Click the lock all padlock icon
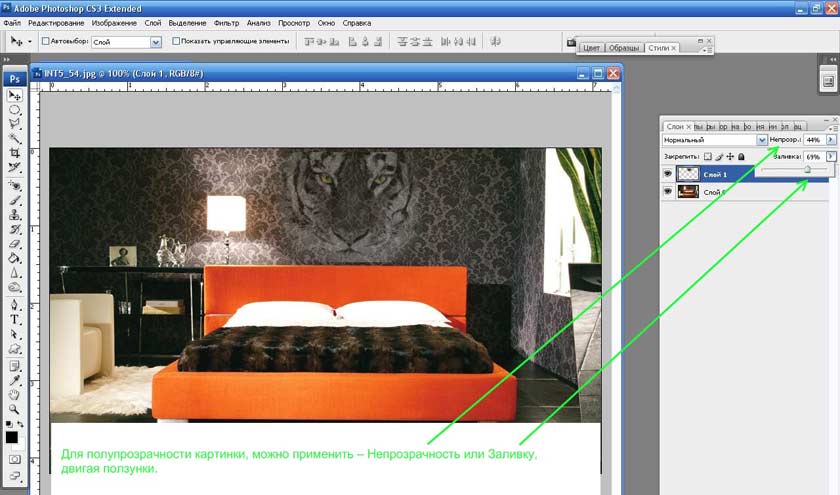840x495 pixels. tap(743, 157)
